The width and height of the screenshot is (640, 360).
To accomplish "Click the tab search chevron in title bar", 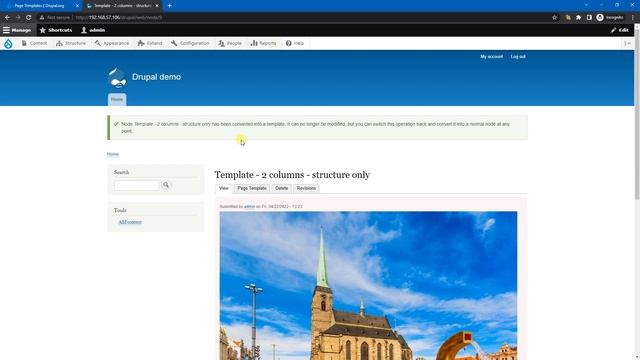I will coord(586,5).
